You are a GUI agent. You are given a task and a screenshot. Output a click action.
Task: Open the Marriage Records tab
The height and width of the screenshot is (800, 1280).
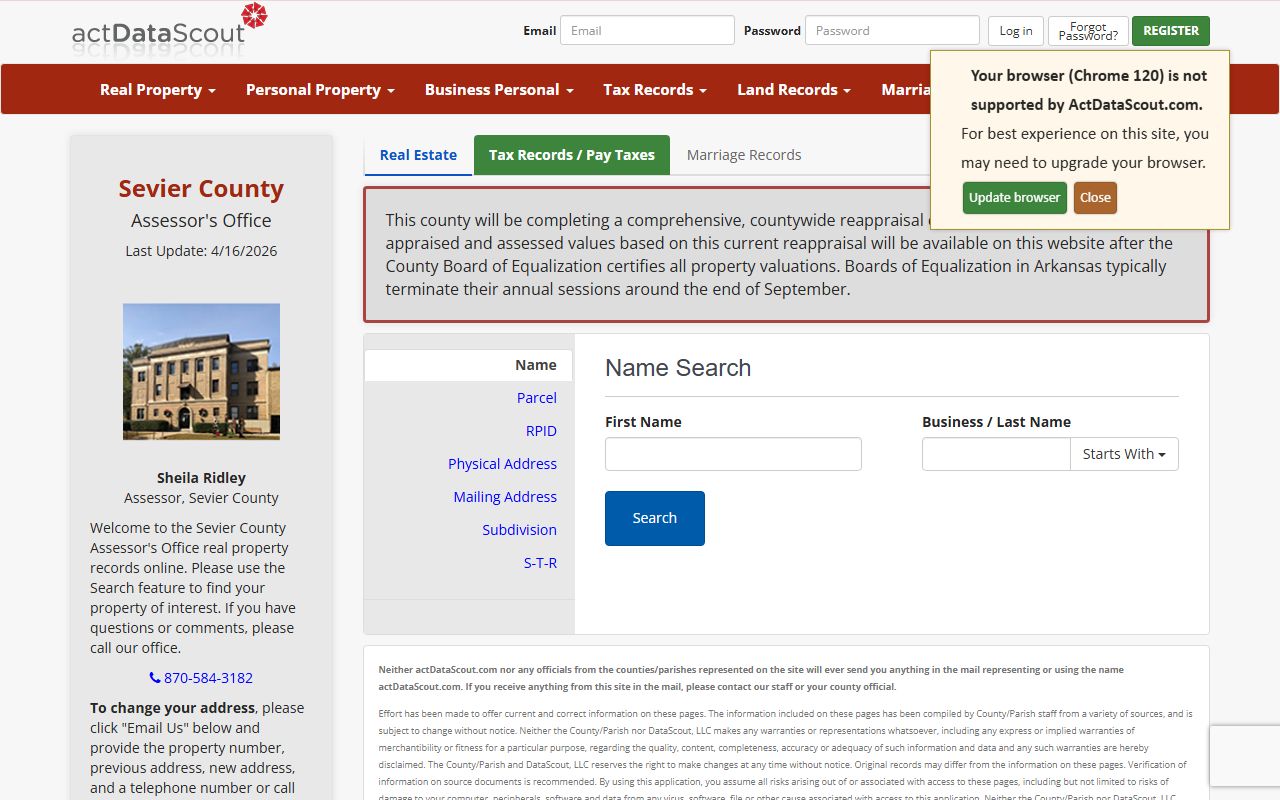pyautogui.click(x=744, y=155)
